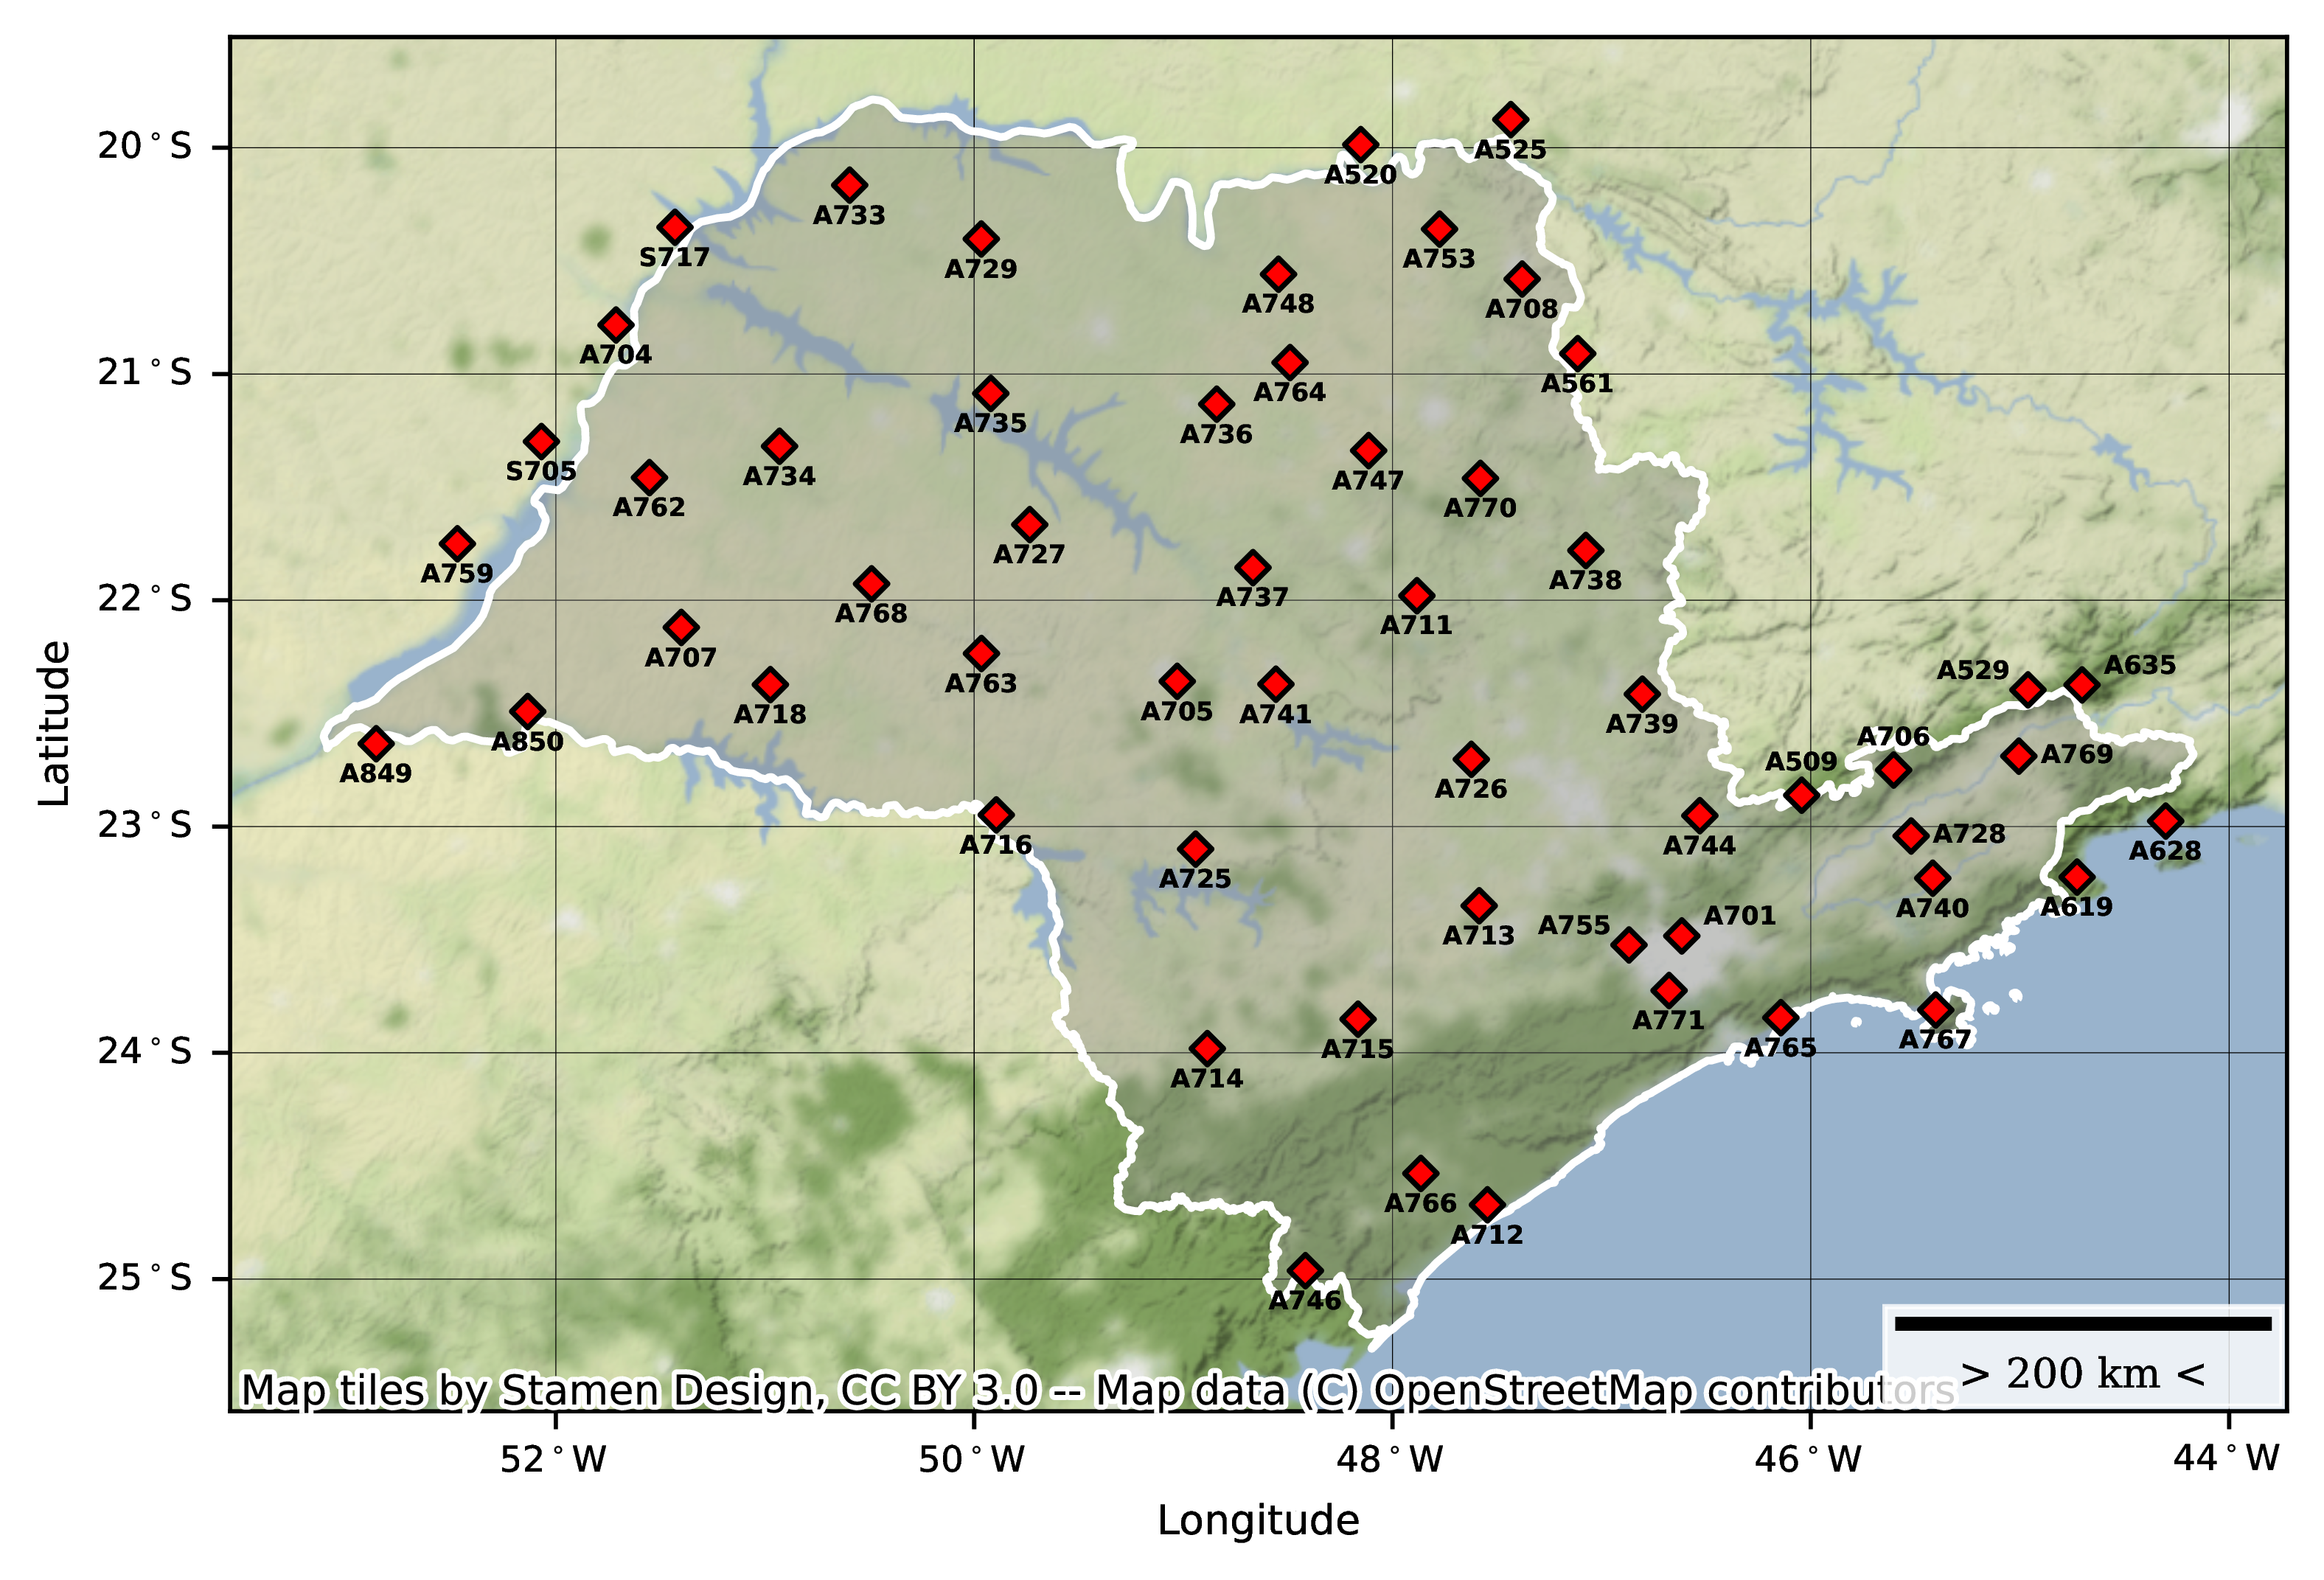Select the A759 station marker
This screenshot has height=1580, width=2324.
(457, 544)
